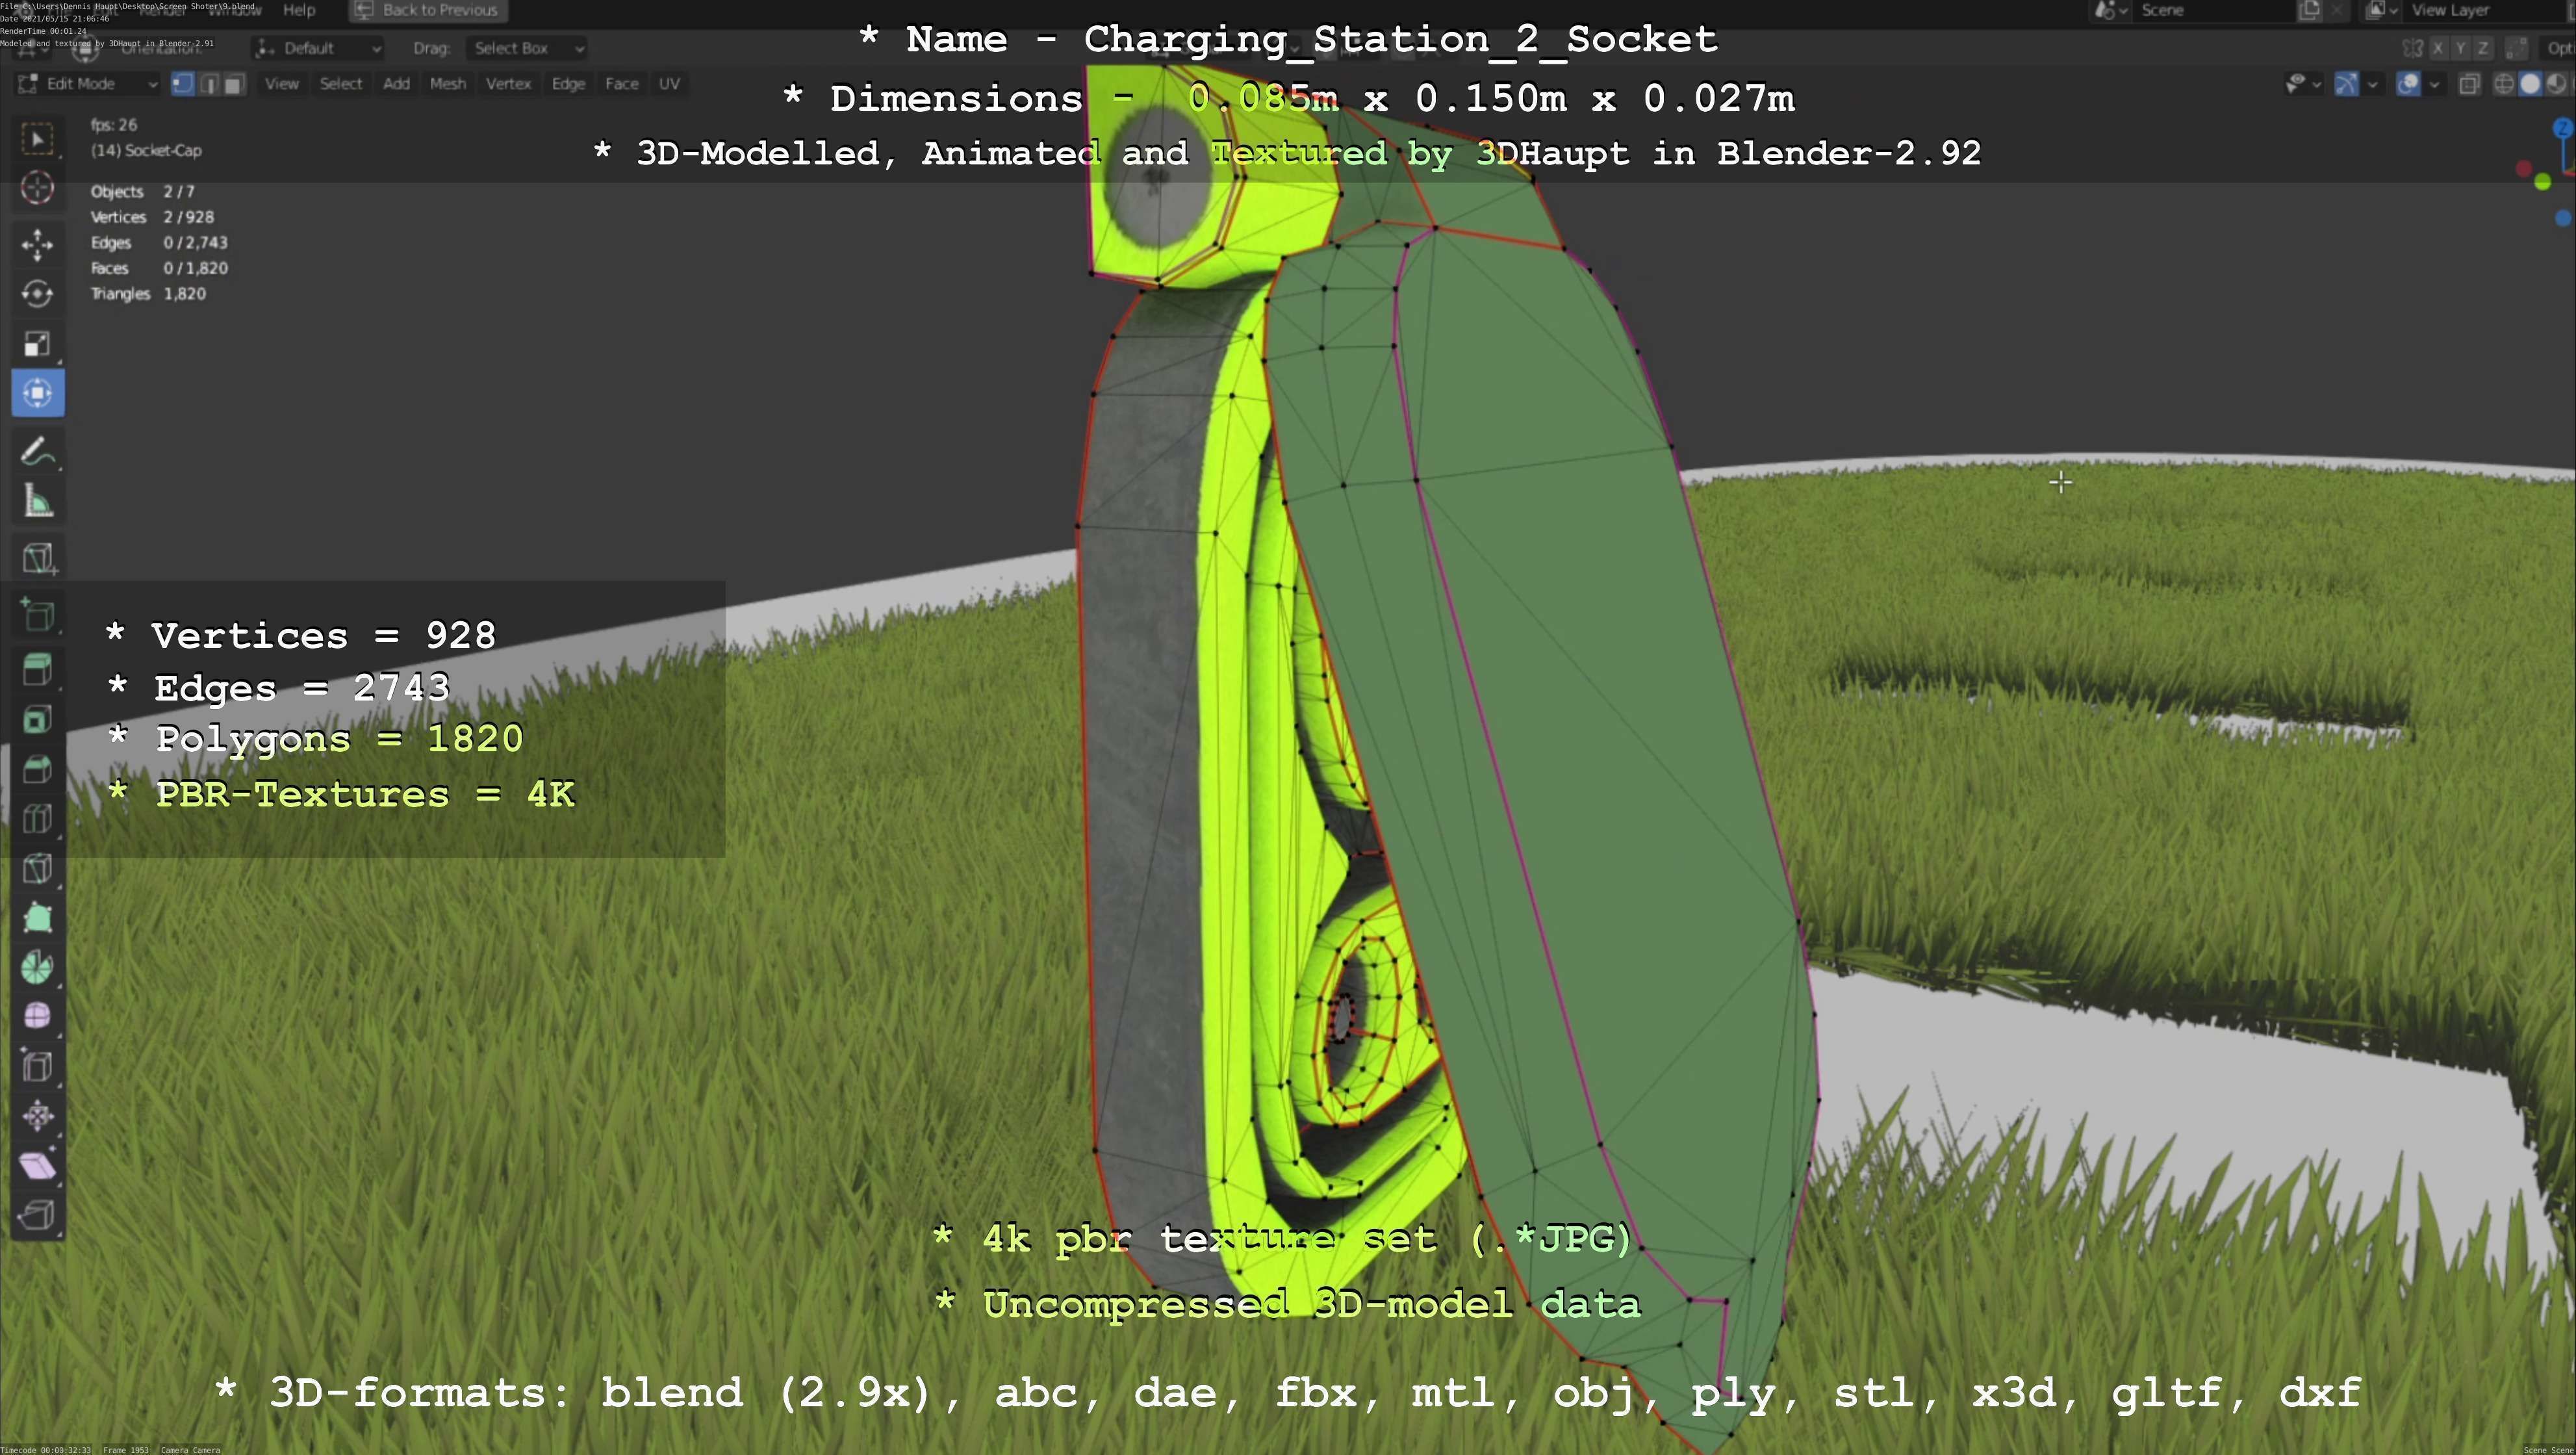This screenshot has width=2576, height=1455.
Task: Expand the overlays options dropdown arrow
Action: click(x=2434, y=84)
